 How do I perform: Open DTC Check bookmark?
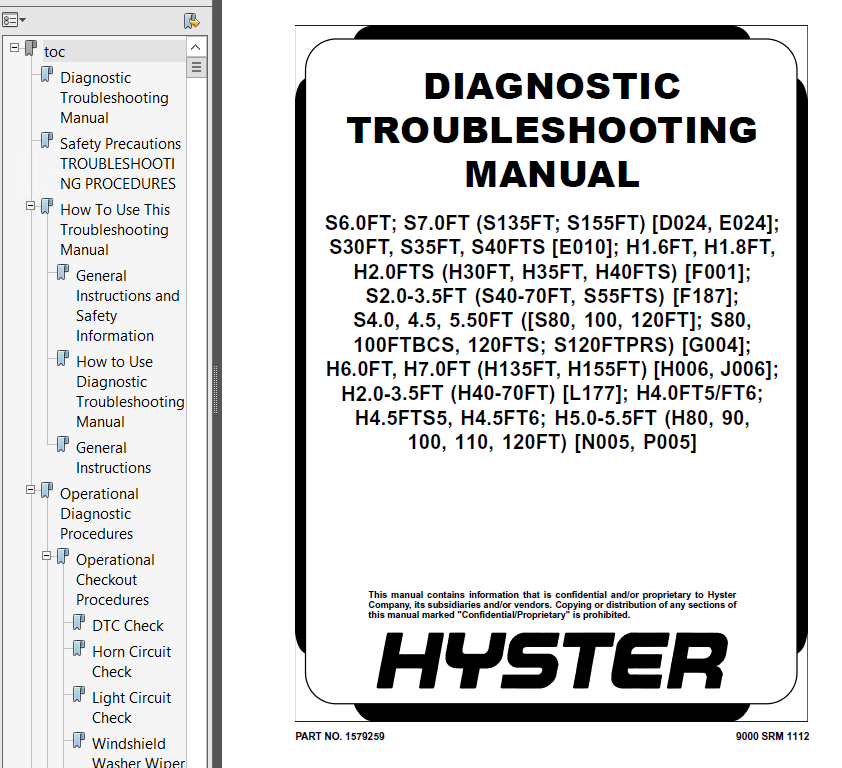128,626
